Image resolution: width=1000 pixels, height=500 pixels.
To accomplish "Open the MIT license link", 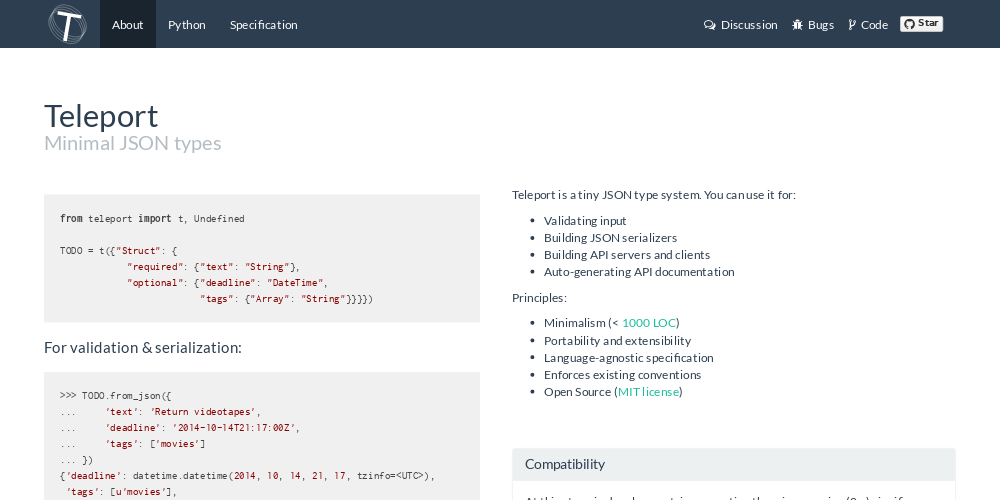I will 649,392.
